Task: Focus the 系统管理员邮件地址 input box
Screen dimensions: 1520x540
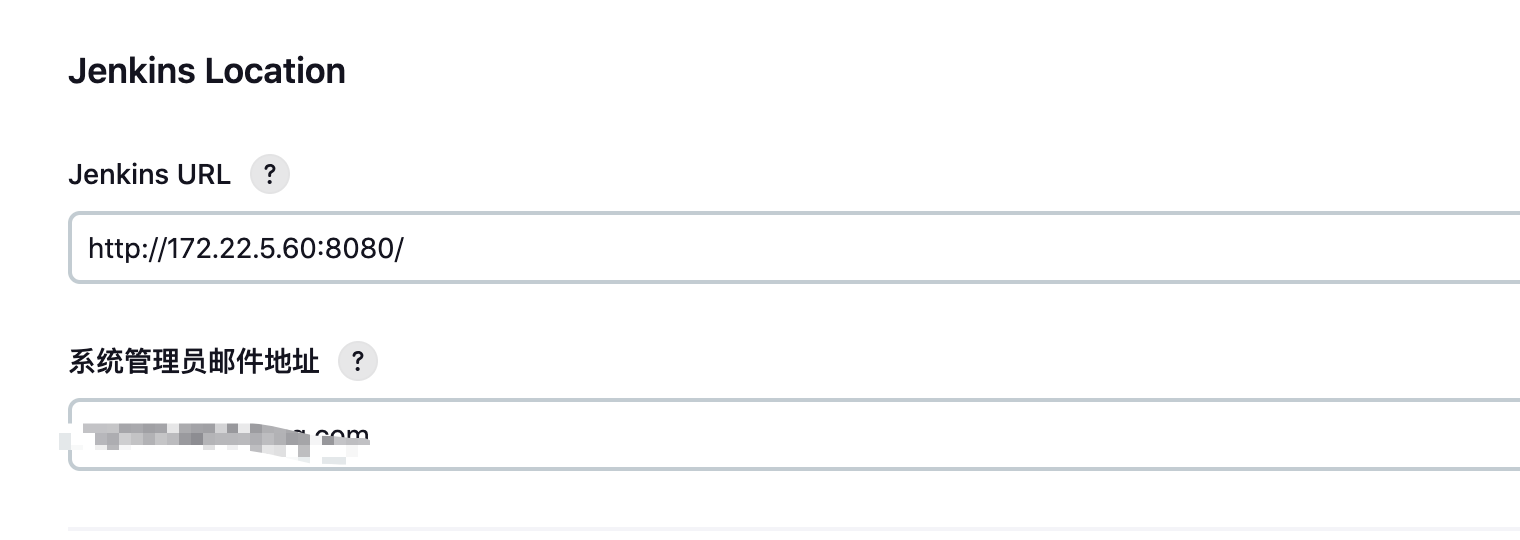Action: (795, 434)
